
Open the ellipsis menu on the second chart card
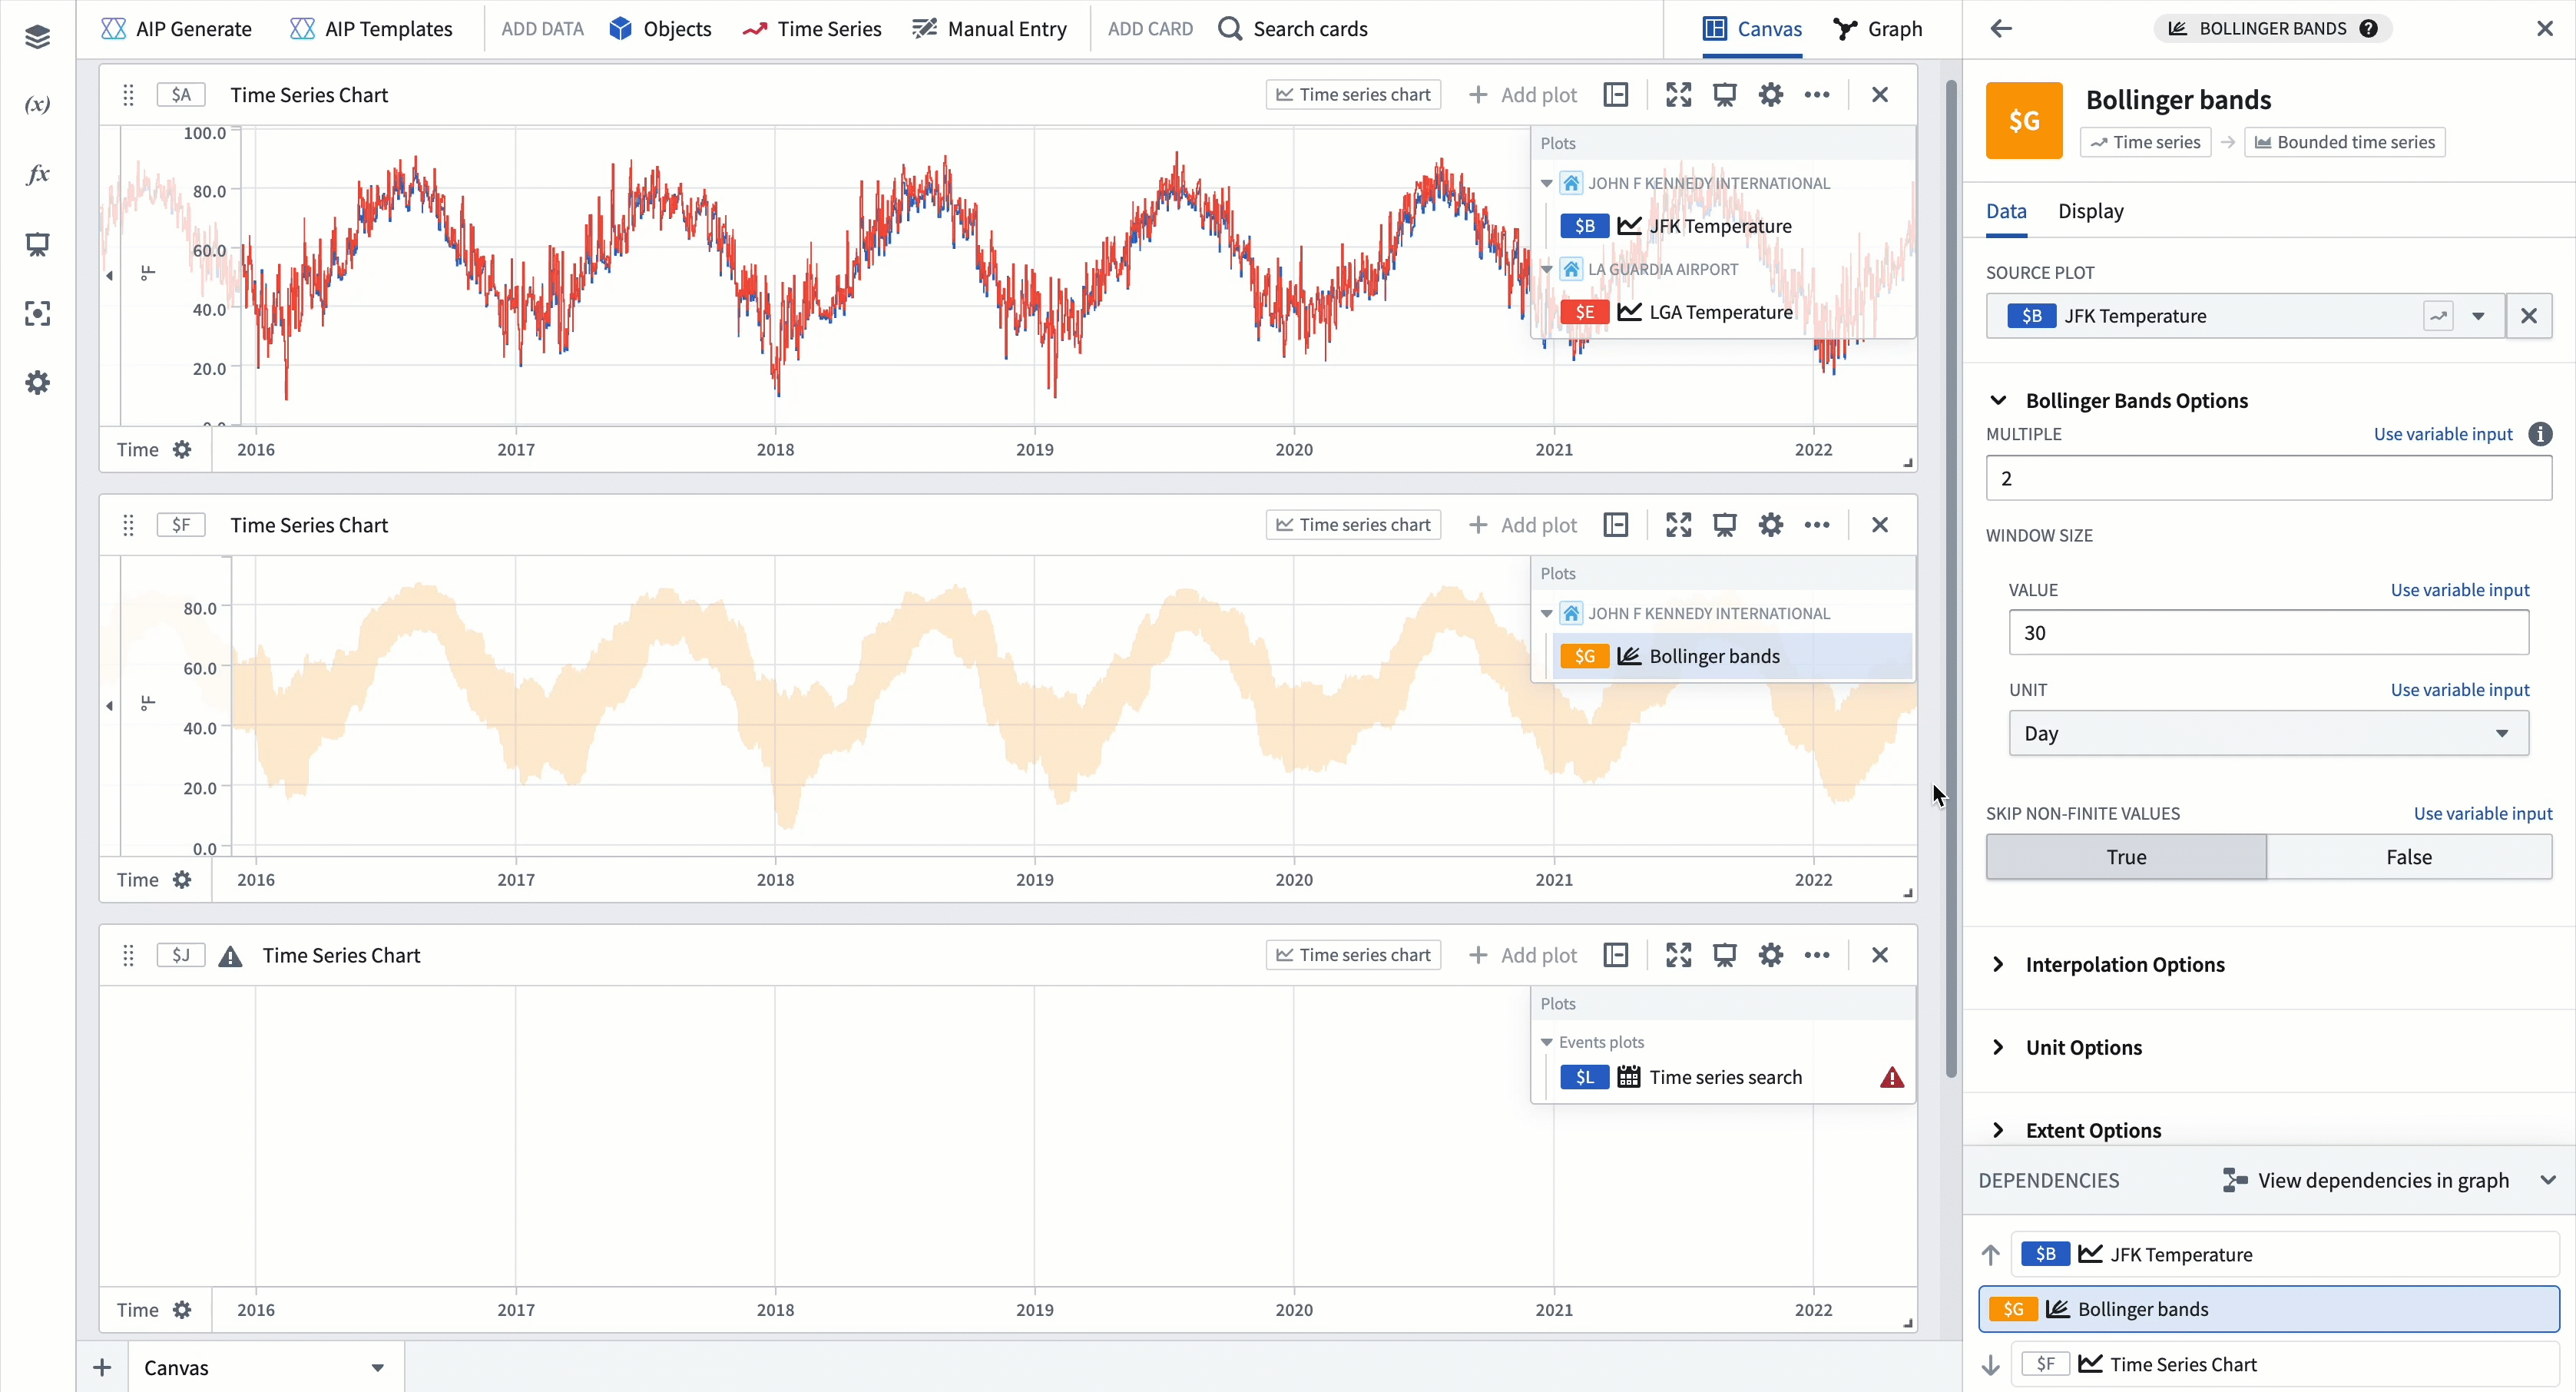[x=1817, y=524]
